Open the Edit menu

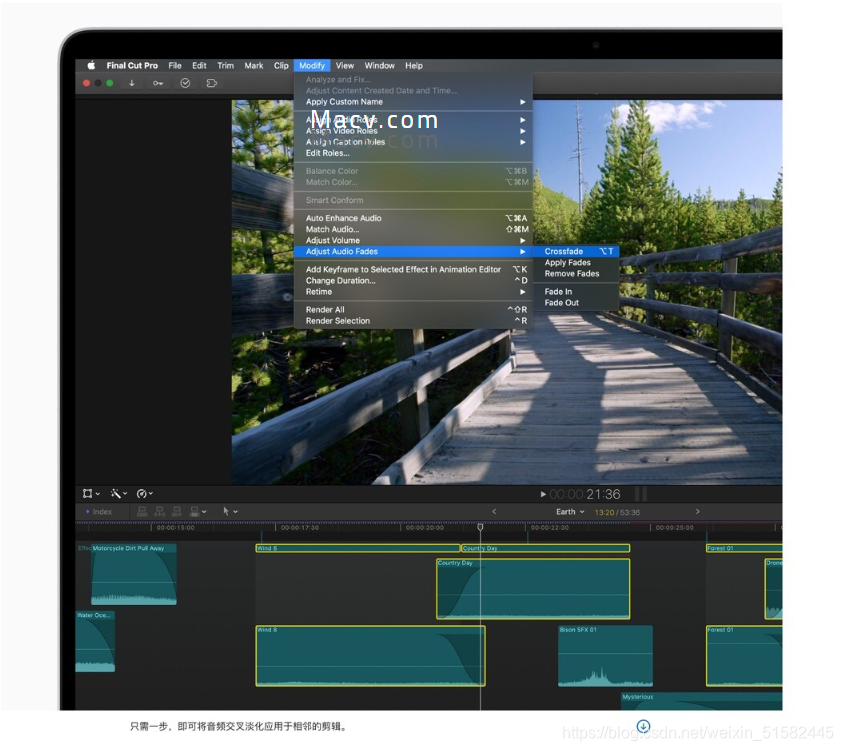(x=199, y=66)
